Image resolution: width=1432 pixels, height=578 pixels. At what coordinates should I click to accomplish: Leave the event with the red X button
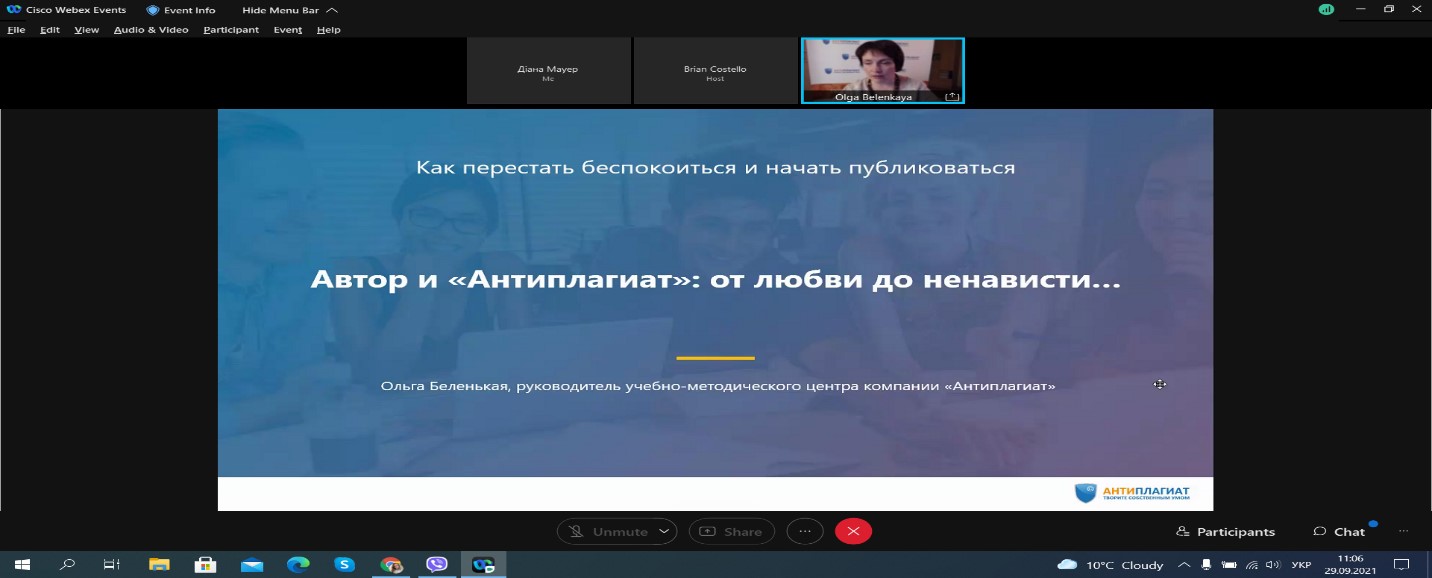853,532
